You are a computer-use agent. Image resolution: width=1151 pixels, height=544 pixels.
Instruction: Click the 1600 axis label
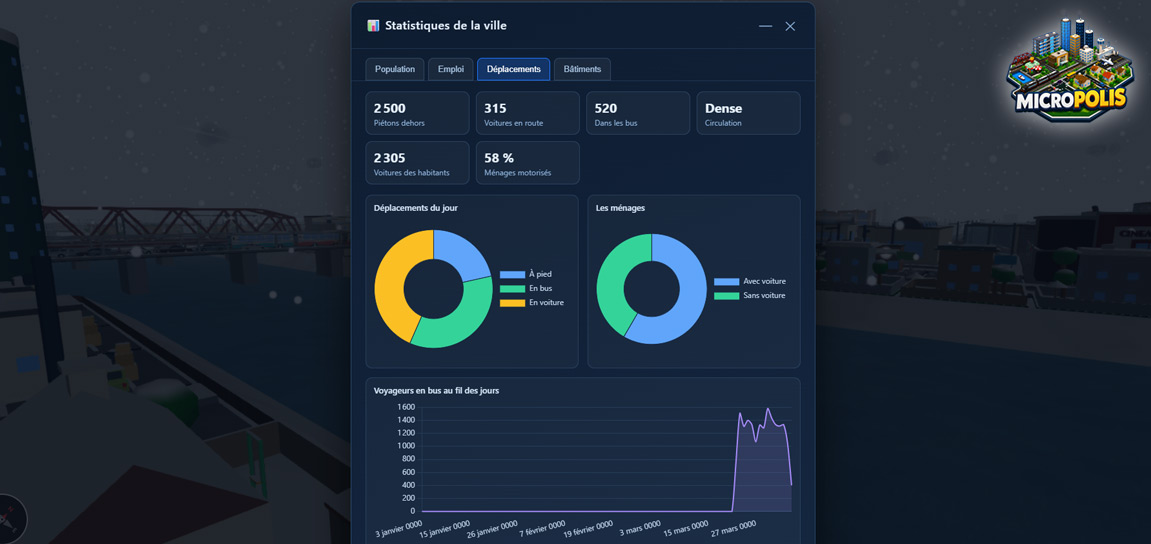(x=406, y=407)
